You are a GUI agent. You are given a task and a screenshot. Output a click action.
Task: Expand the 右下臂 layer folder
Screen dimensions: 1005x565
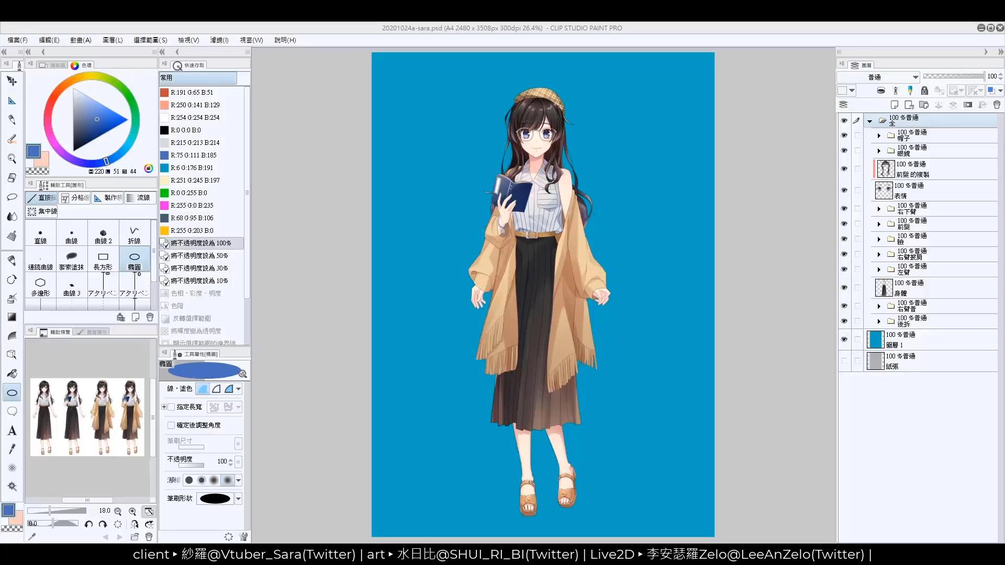(x=879, y=208)
